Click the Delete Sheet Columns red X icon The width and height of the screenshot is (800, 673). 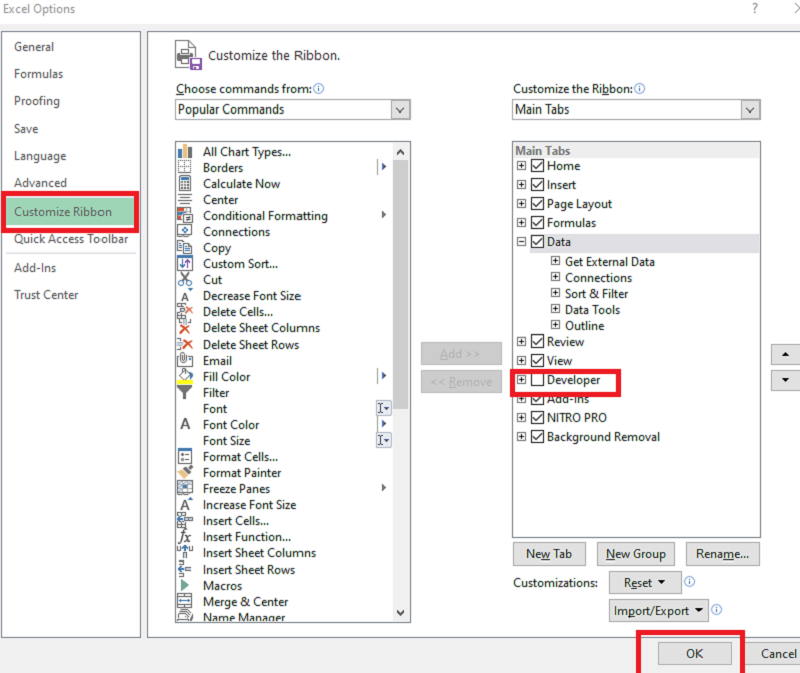point(185,328)
